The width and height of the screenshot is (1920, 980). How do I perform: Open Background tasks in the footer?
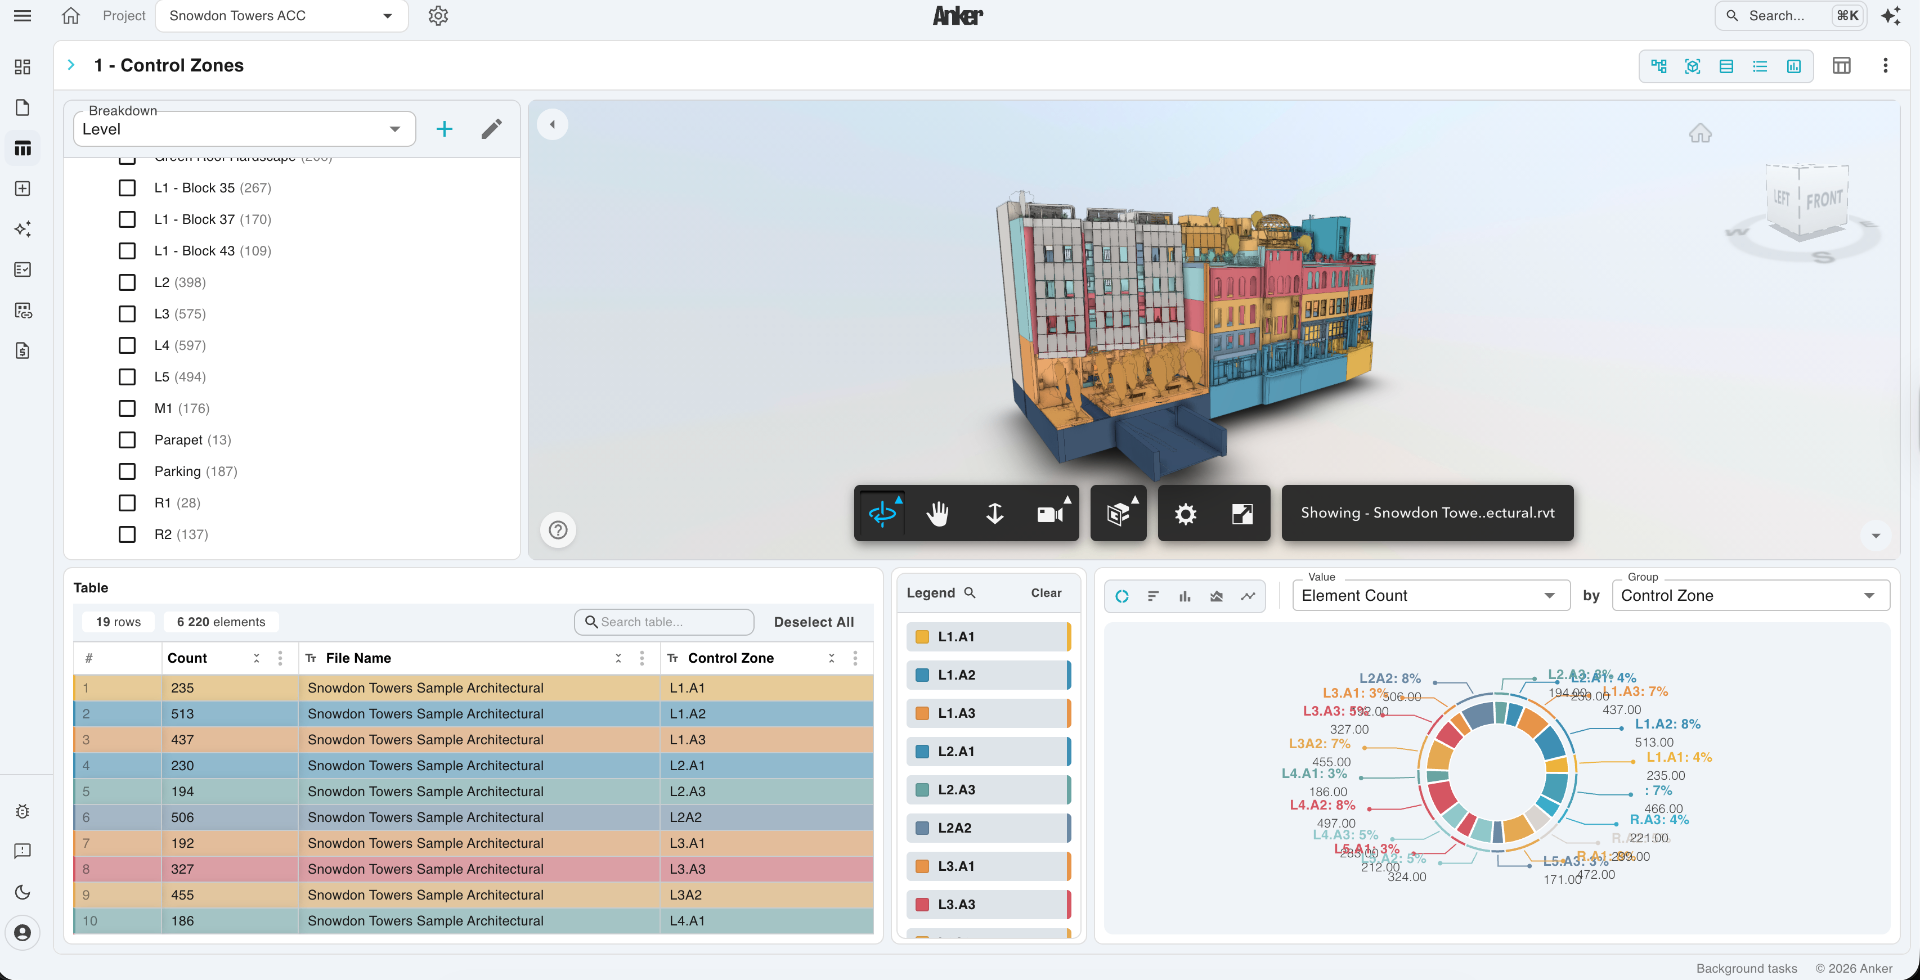coord(1747,968)
